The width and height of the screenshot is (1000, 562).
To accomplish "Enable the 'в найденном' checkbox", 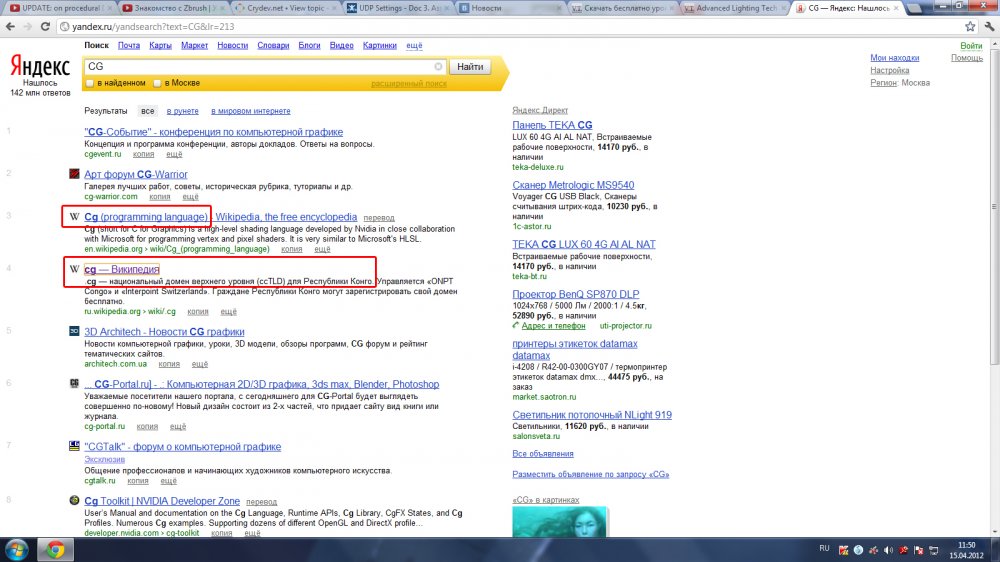I will pyautogui.click(x=90, y=83).
